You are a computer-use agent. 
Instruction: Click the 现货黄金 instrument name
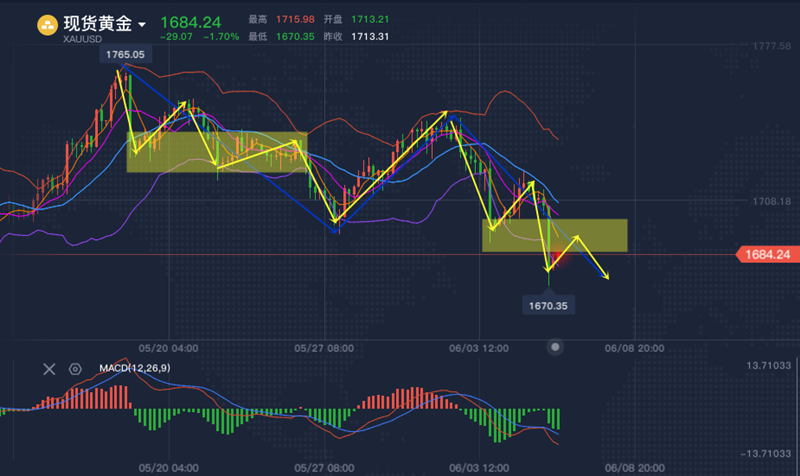(99, 22)
